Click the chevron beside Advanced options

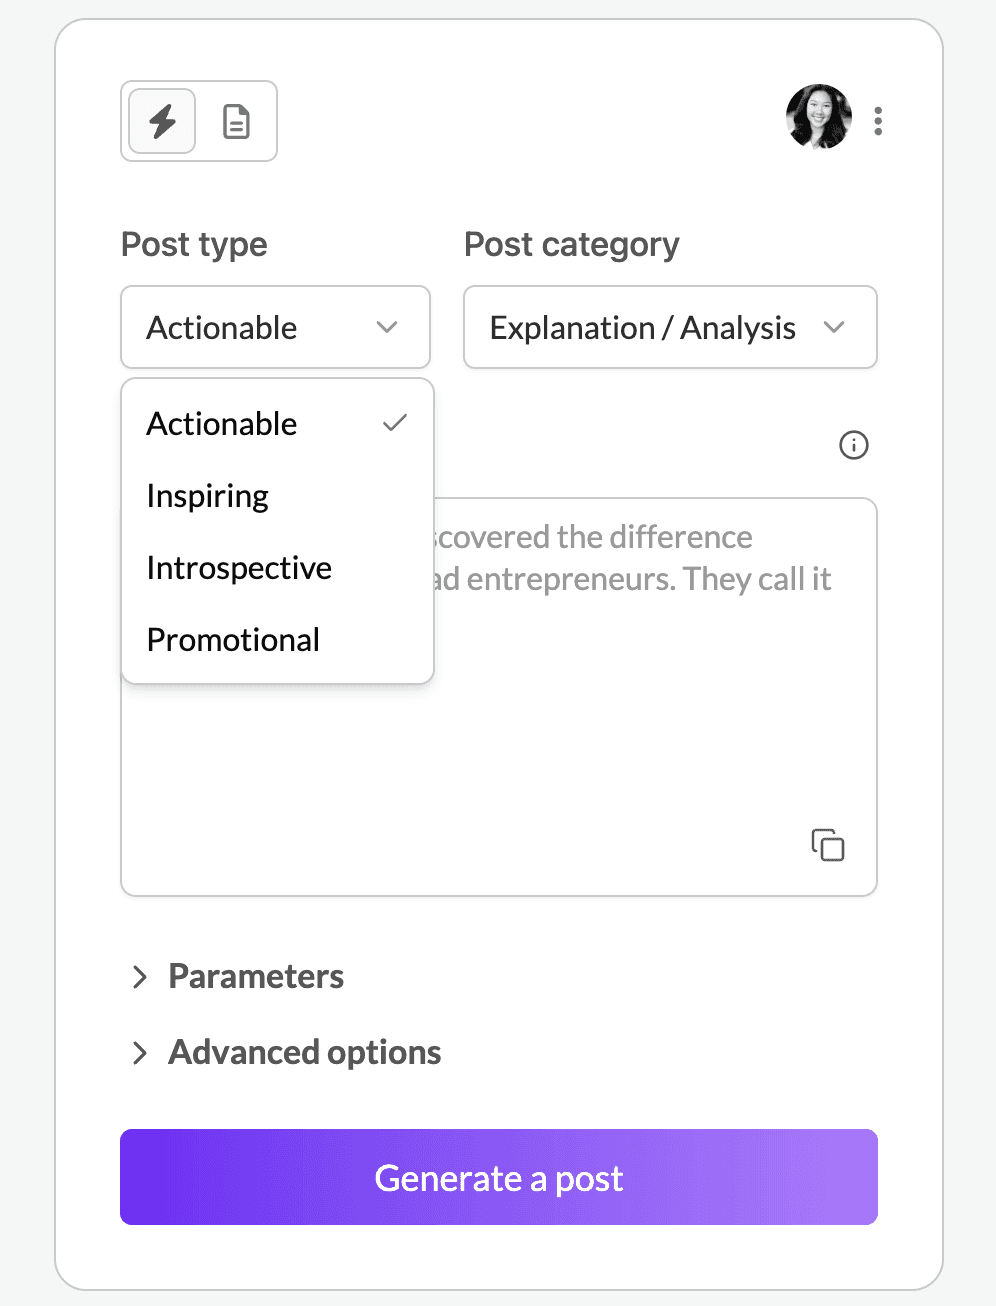[x=140, y=1052]
